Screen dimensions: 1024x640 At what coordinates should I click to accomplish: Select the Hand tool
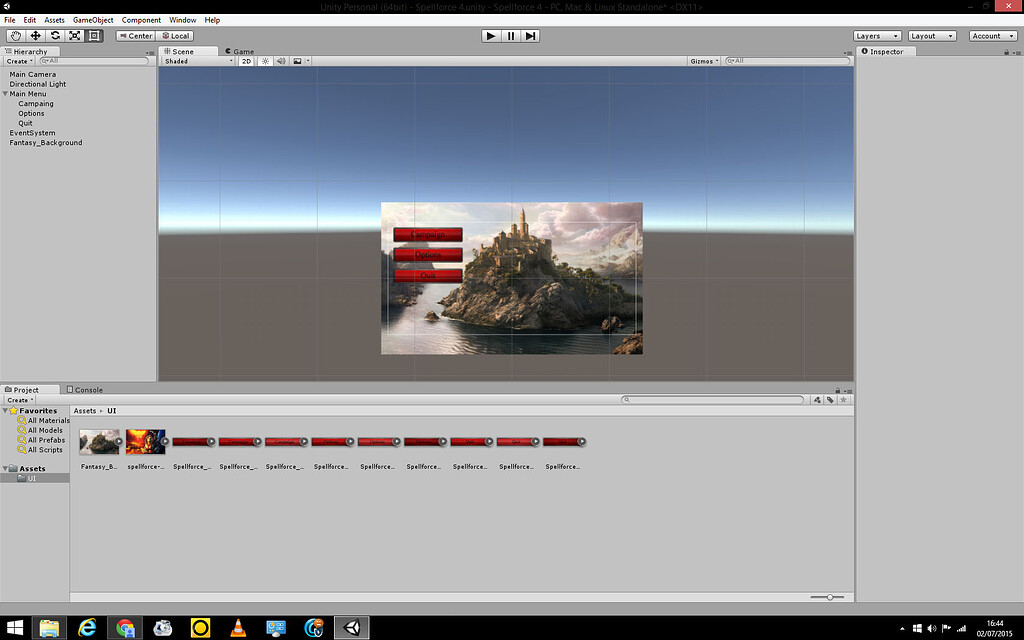[14, 35]
